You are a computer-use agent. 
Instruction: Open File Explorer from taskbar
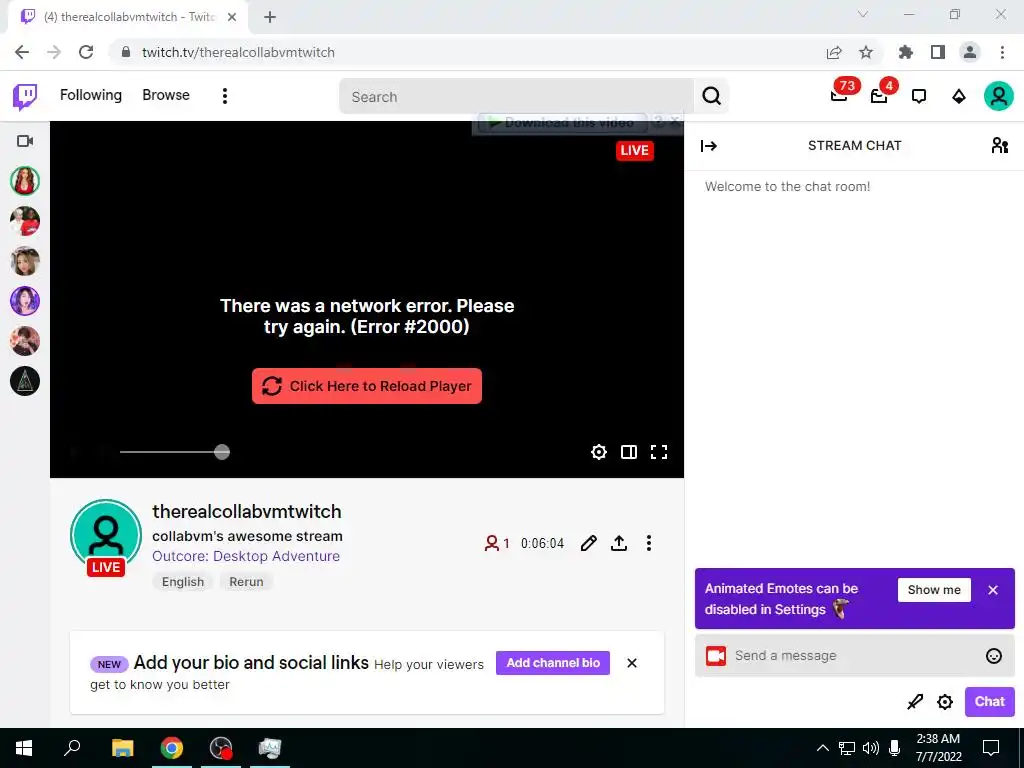point(122,748)
